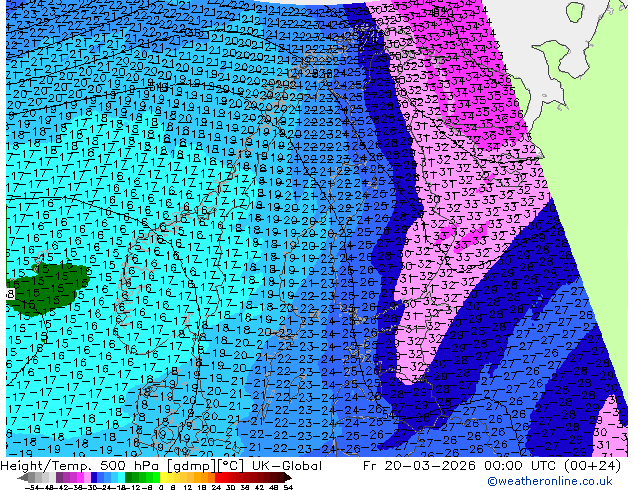Click the dark right arrow end of the color scale
The image size is (634, 490).
(x=288, y=477)
